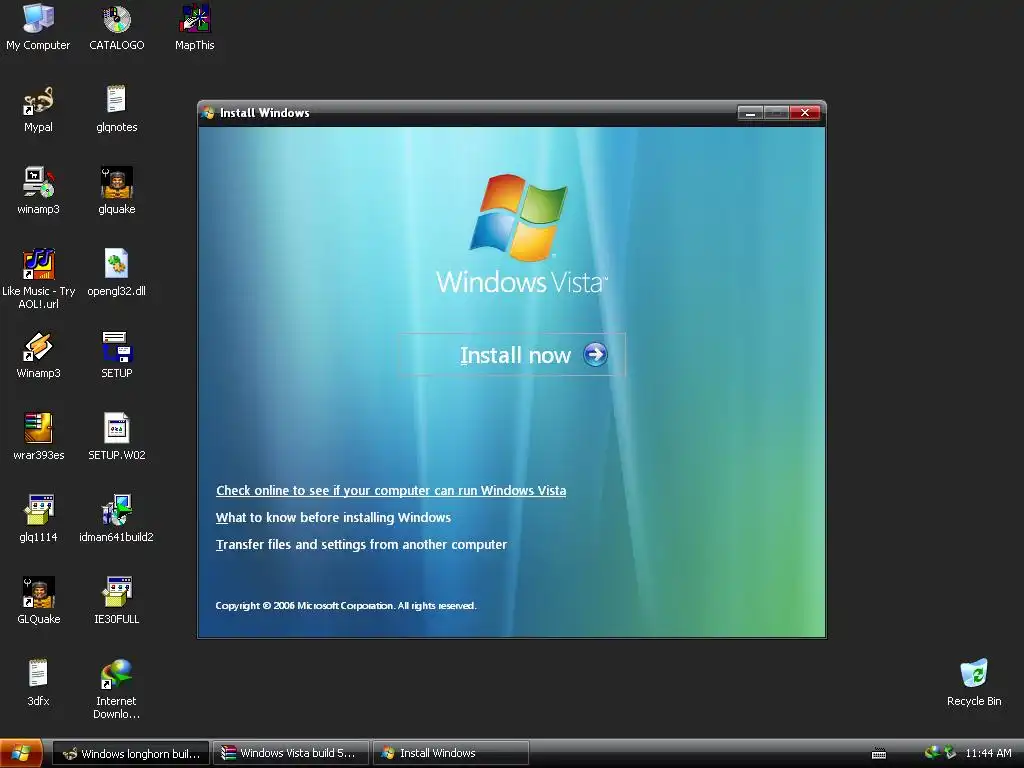Close the Install Windows window
The image size is (1024, 768).
point(805,113)
